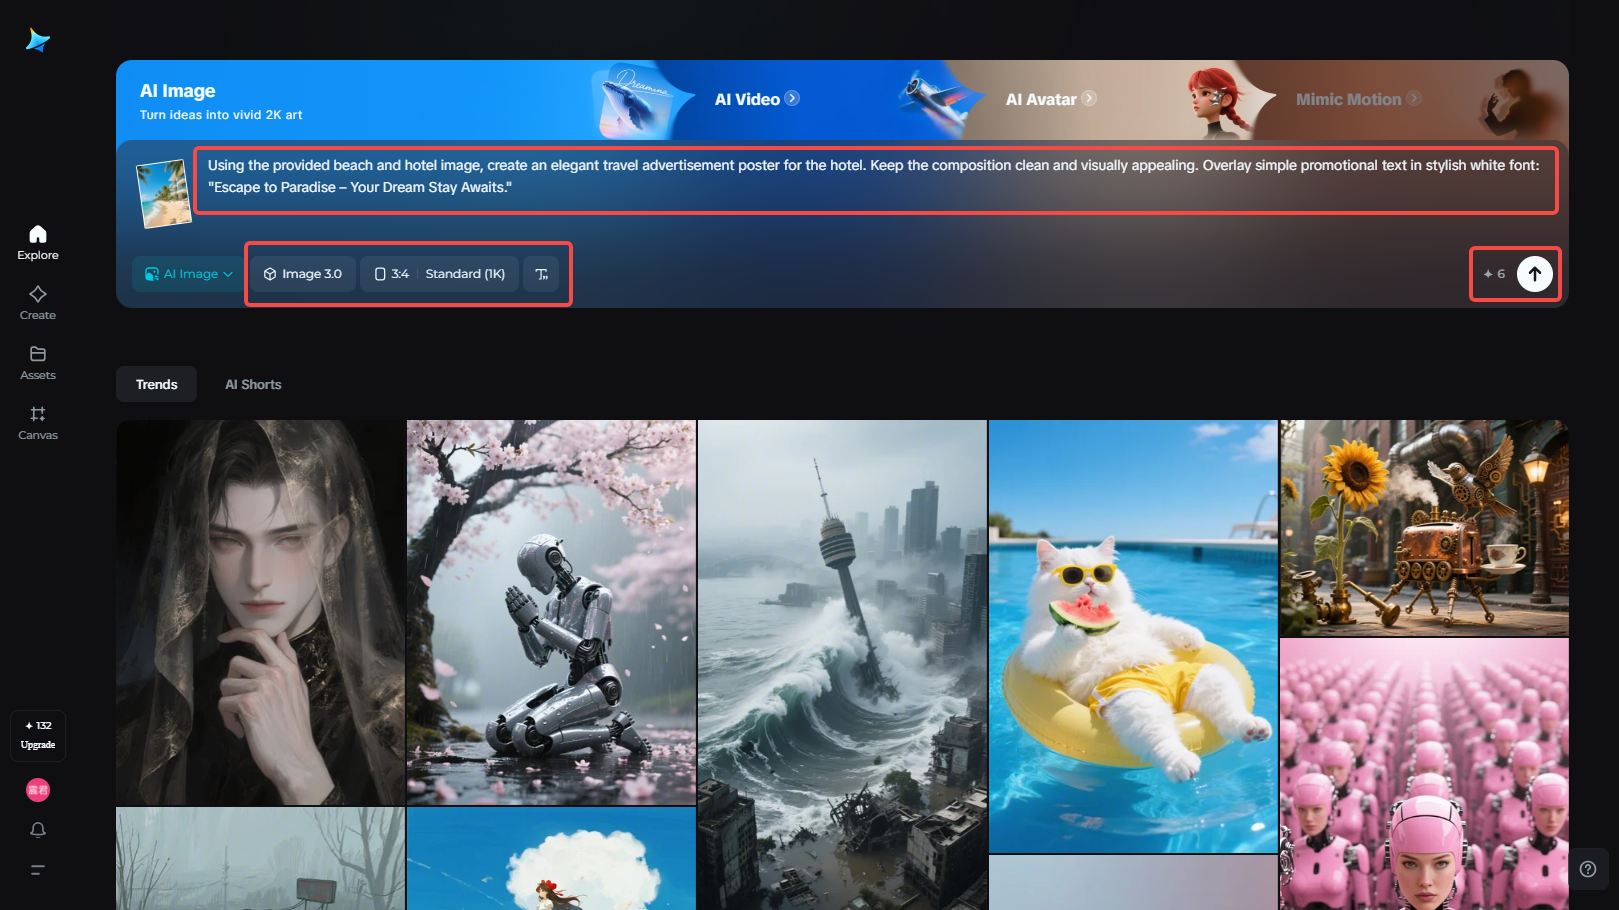This screenshot has height=910, width=1619.
Task: Click the uploaded beach reference thumbnail
Action: click(164, 194)
